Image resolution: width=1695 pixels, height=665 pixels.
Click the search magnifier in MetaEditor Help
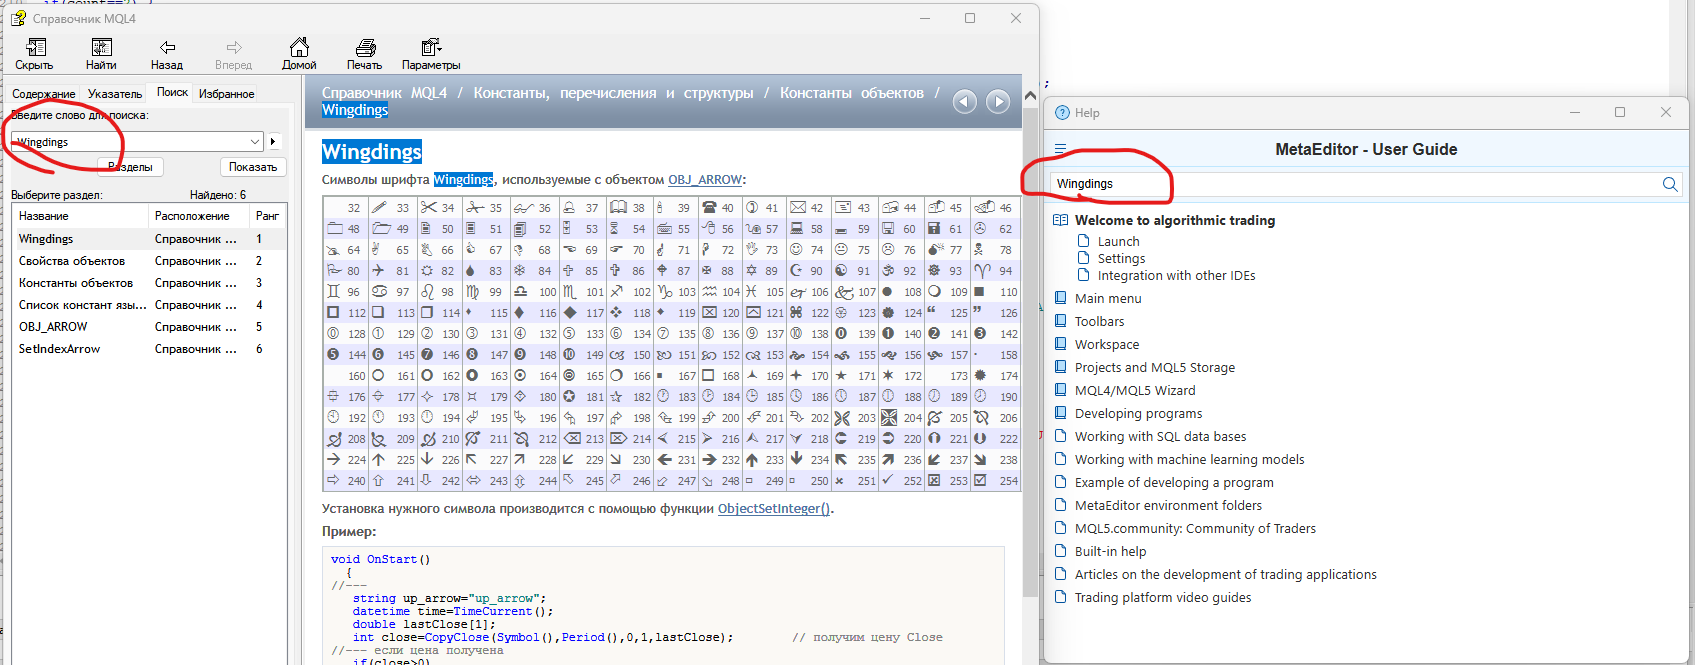pyautogui.click(x=1669, y=184)
